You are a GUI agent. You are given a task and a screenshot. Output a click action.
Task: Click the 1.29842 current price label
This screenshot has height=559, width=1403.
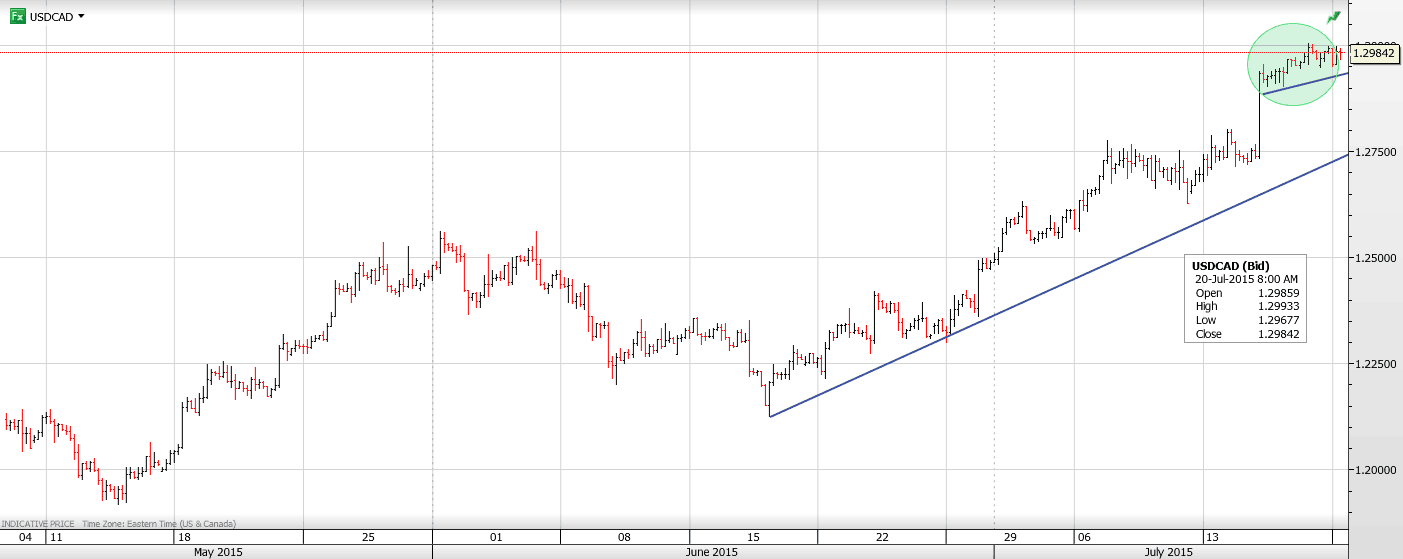click(x=1376, y=53)
